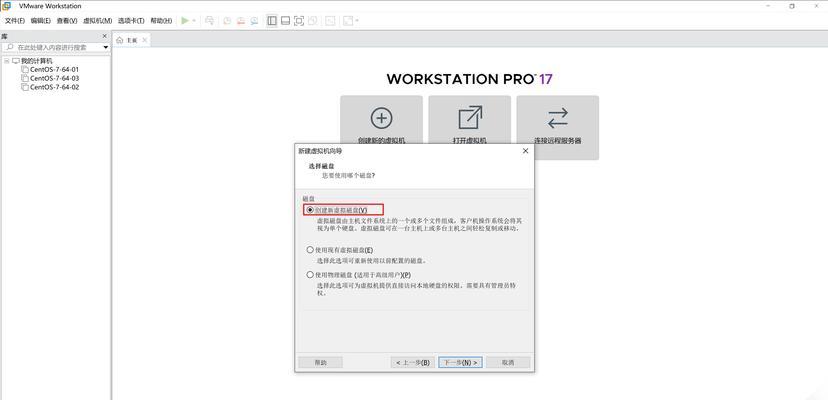The width and height of the screenshot is (828, 400).
Task: Close the 新建虚拟机向导 dialog
Action: click(x=525, y=151)
